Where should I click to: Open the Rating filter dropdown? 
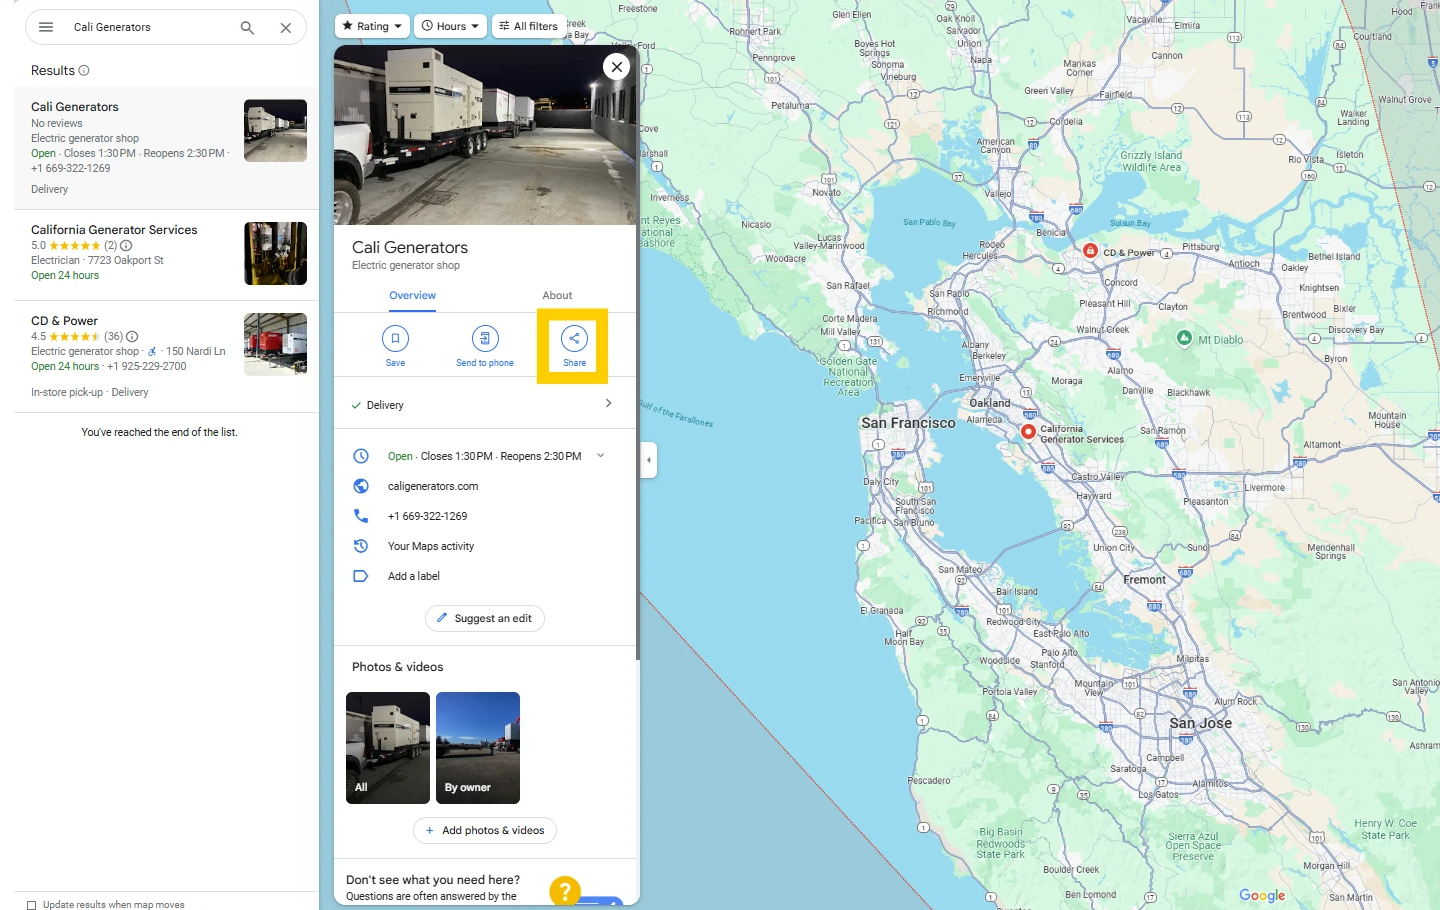coord(372,26)
